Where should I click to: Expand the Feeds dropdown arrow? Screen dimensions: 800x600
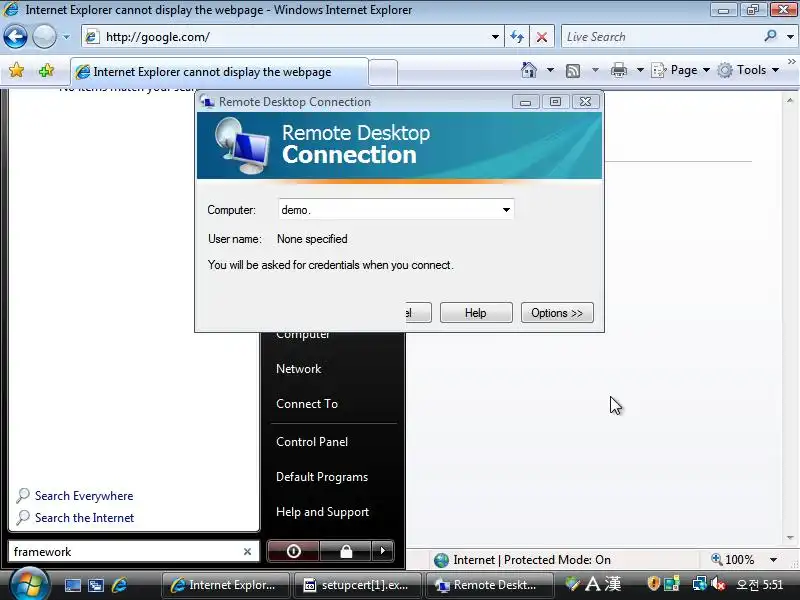tap(595, 70)
